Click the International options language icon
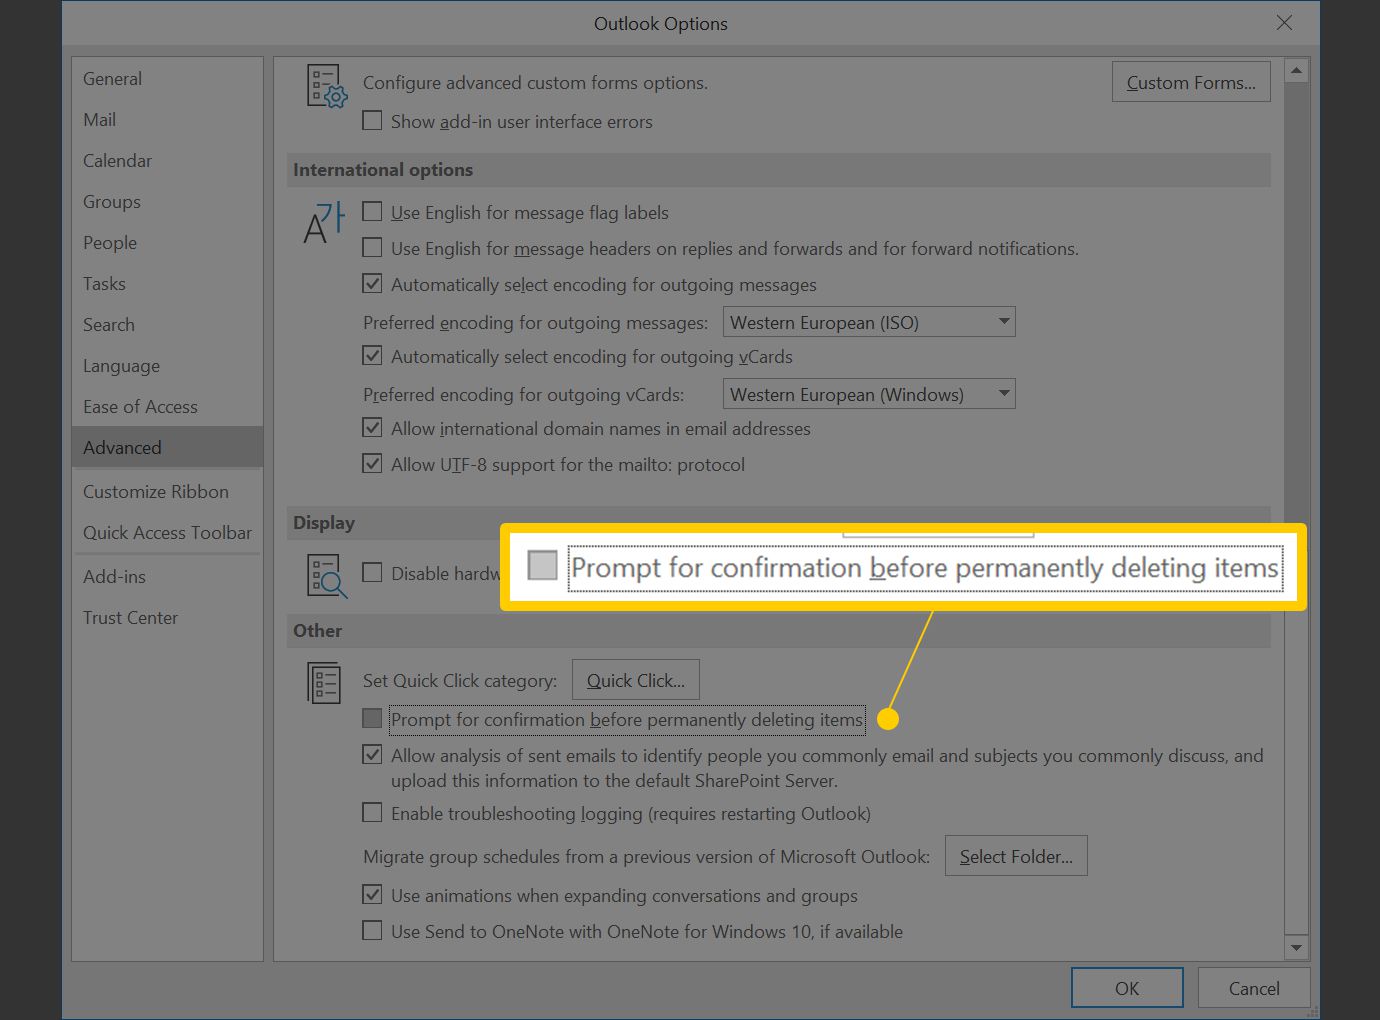This screenshot has width=1380, height=1020. click(x=324, y=223)
